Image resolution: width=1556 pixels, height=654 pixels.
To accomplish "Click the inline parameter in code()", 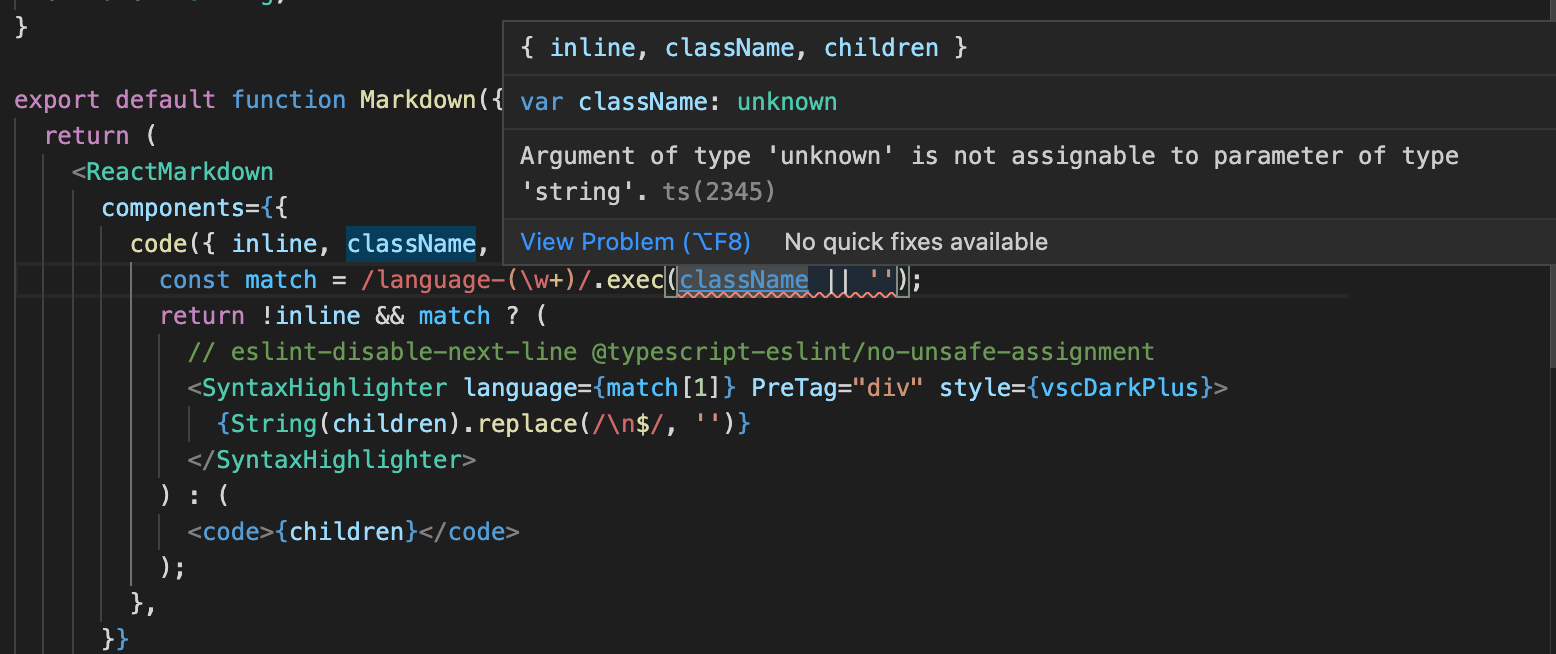I will 274,244.
